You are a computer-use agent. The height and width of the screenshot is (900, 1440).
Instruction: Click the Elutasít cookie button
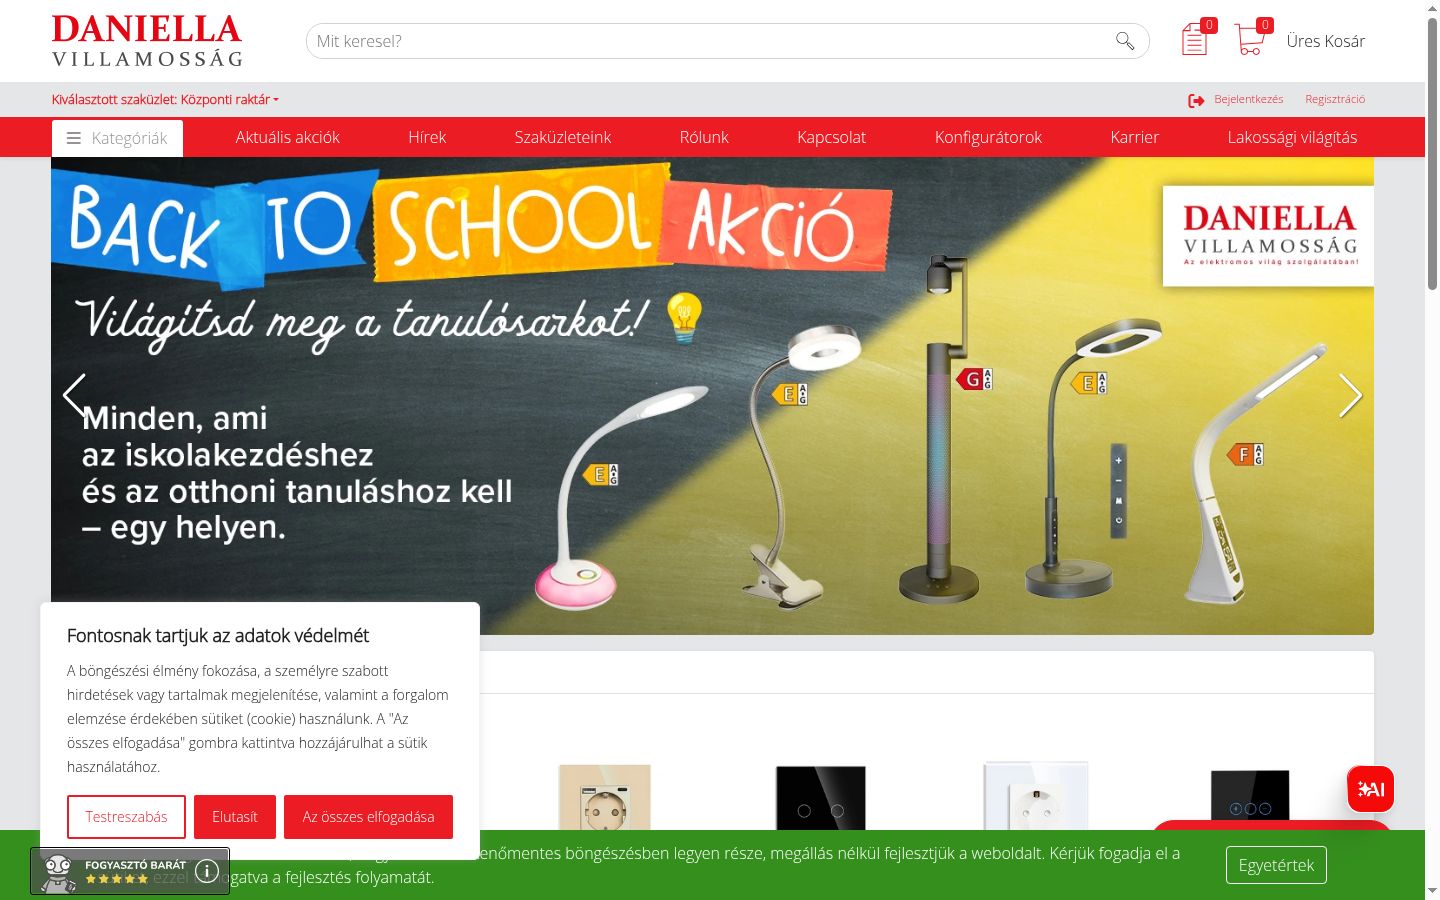point(235,817)
